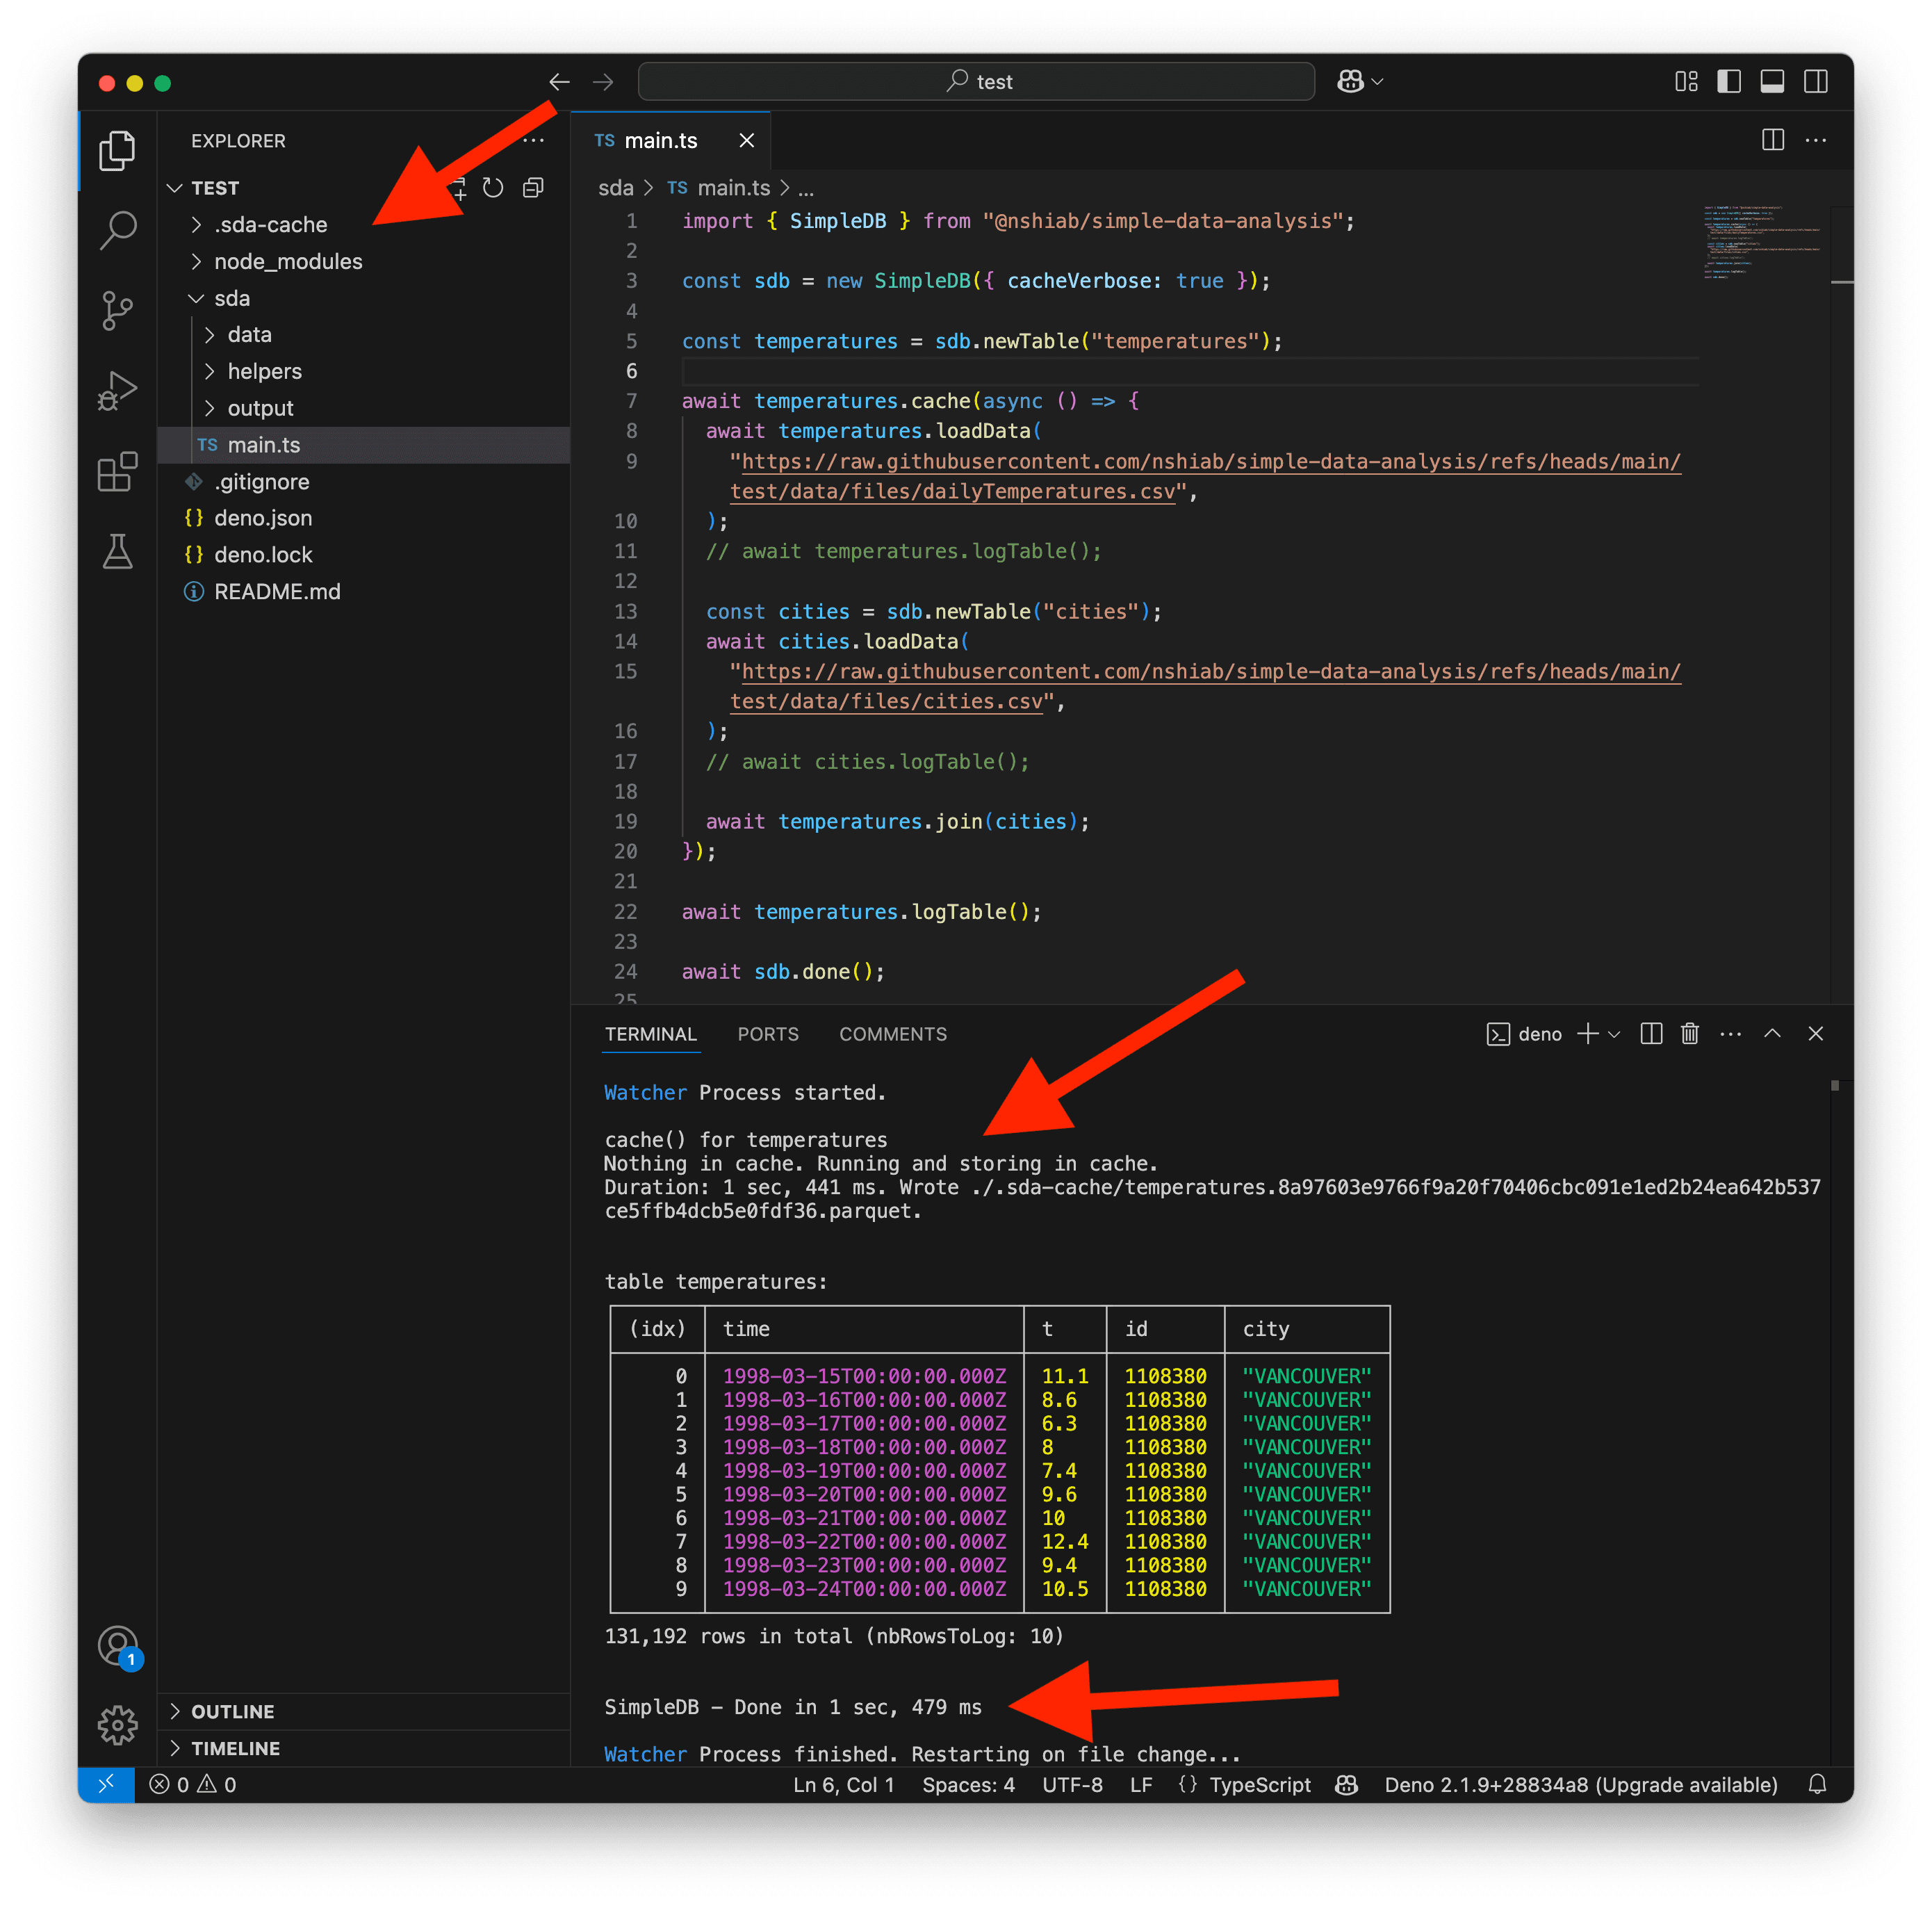
Task: Open the README.md file
Action: [x=277, y=592]
